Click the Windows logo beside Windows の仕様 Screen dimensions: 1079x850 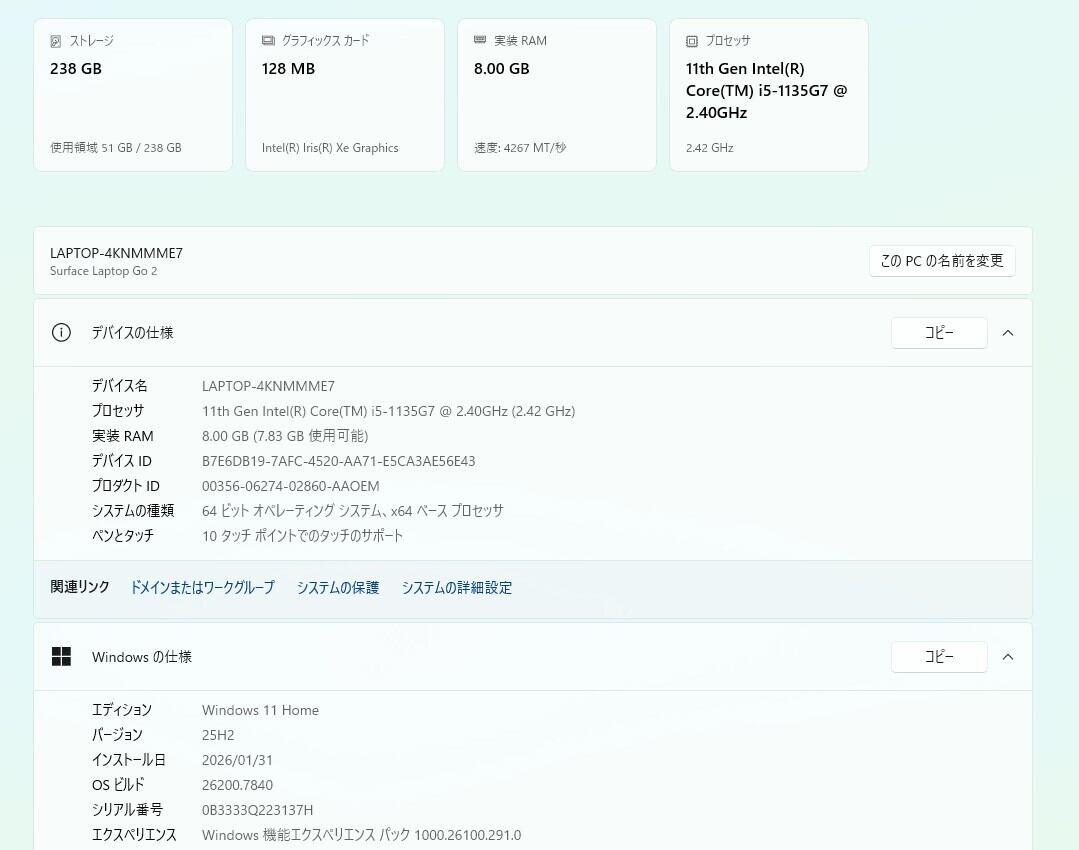[61, 657]
